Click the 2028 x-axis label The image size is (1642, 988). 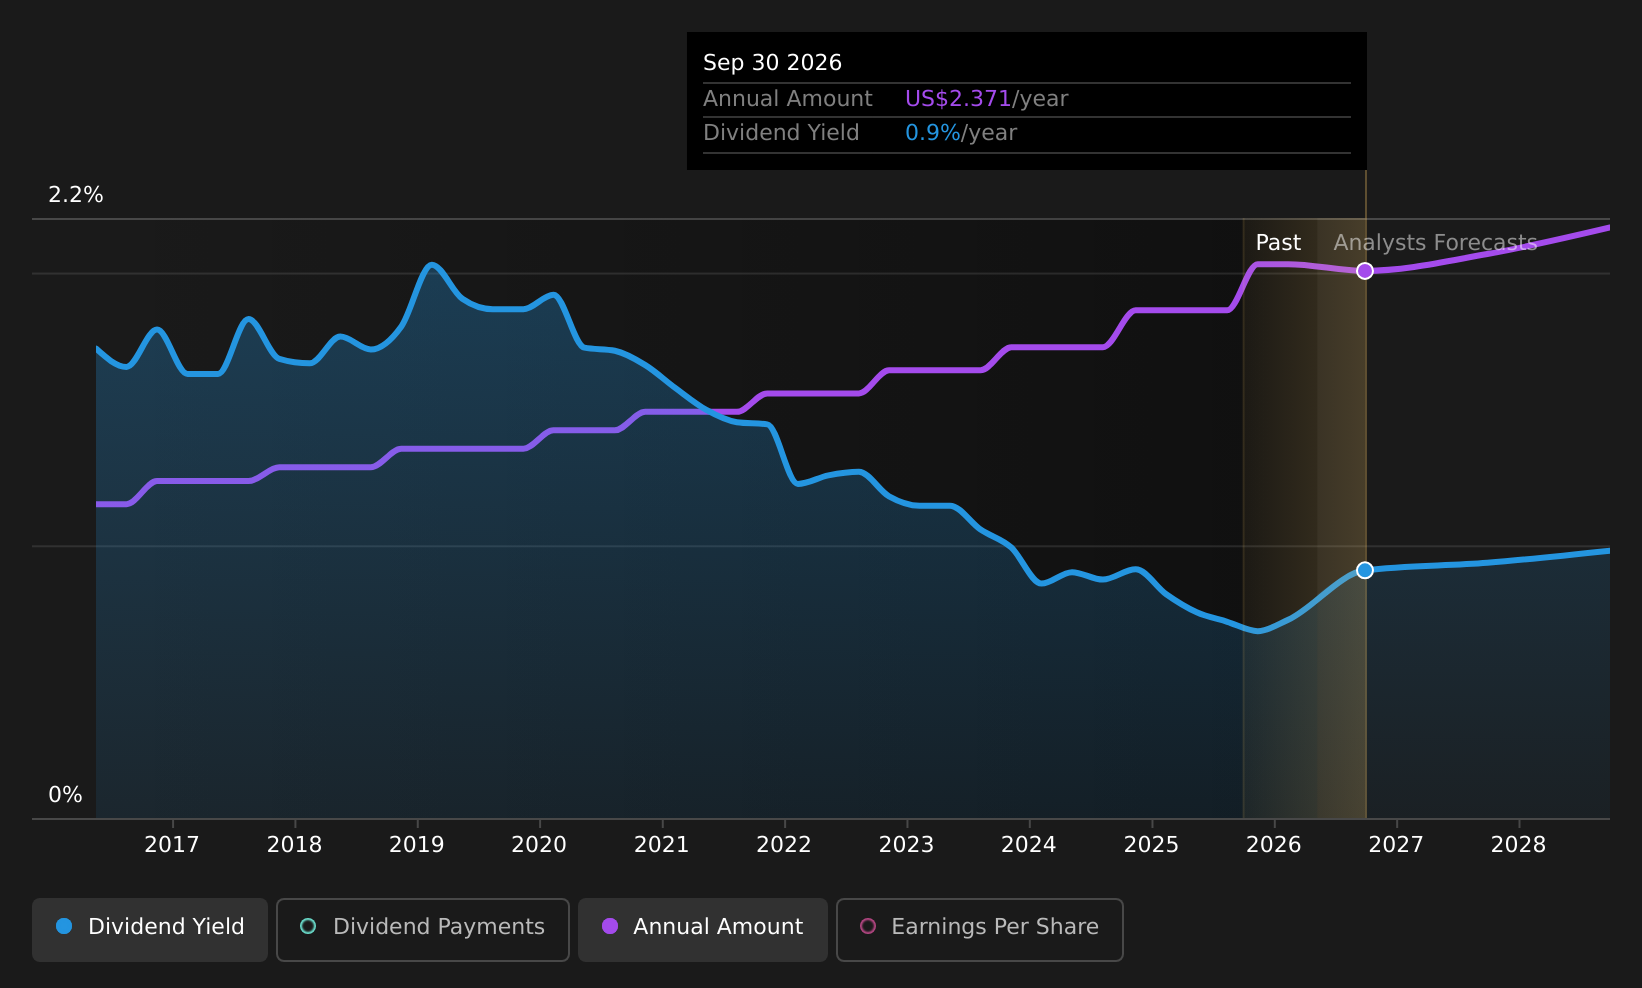point(1519,845)
